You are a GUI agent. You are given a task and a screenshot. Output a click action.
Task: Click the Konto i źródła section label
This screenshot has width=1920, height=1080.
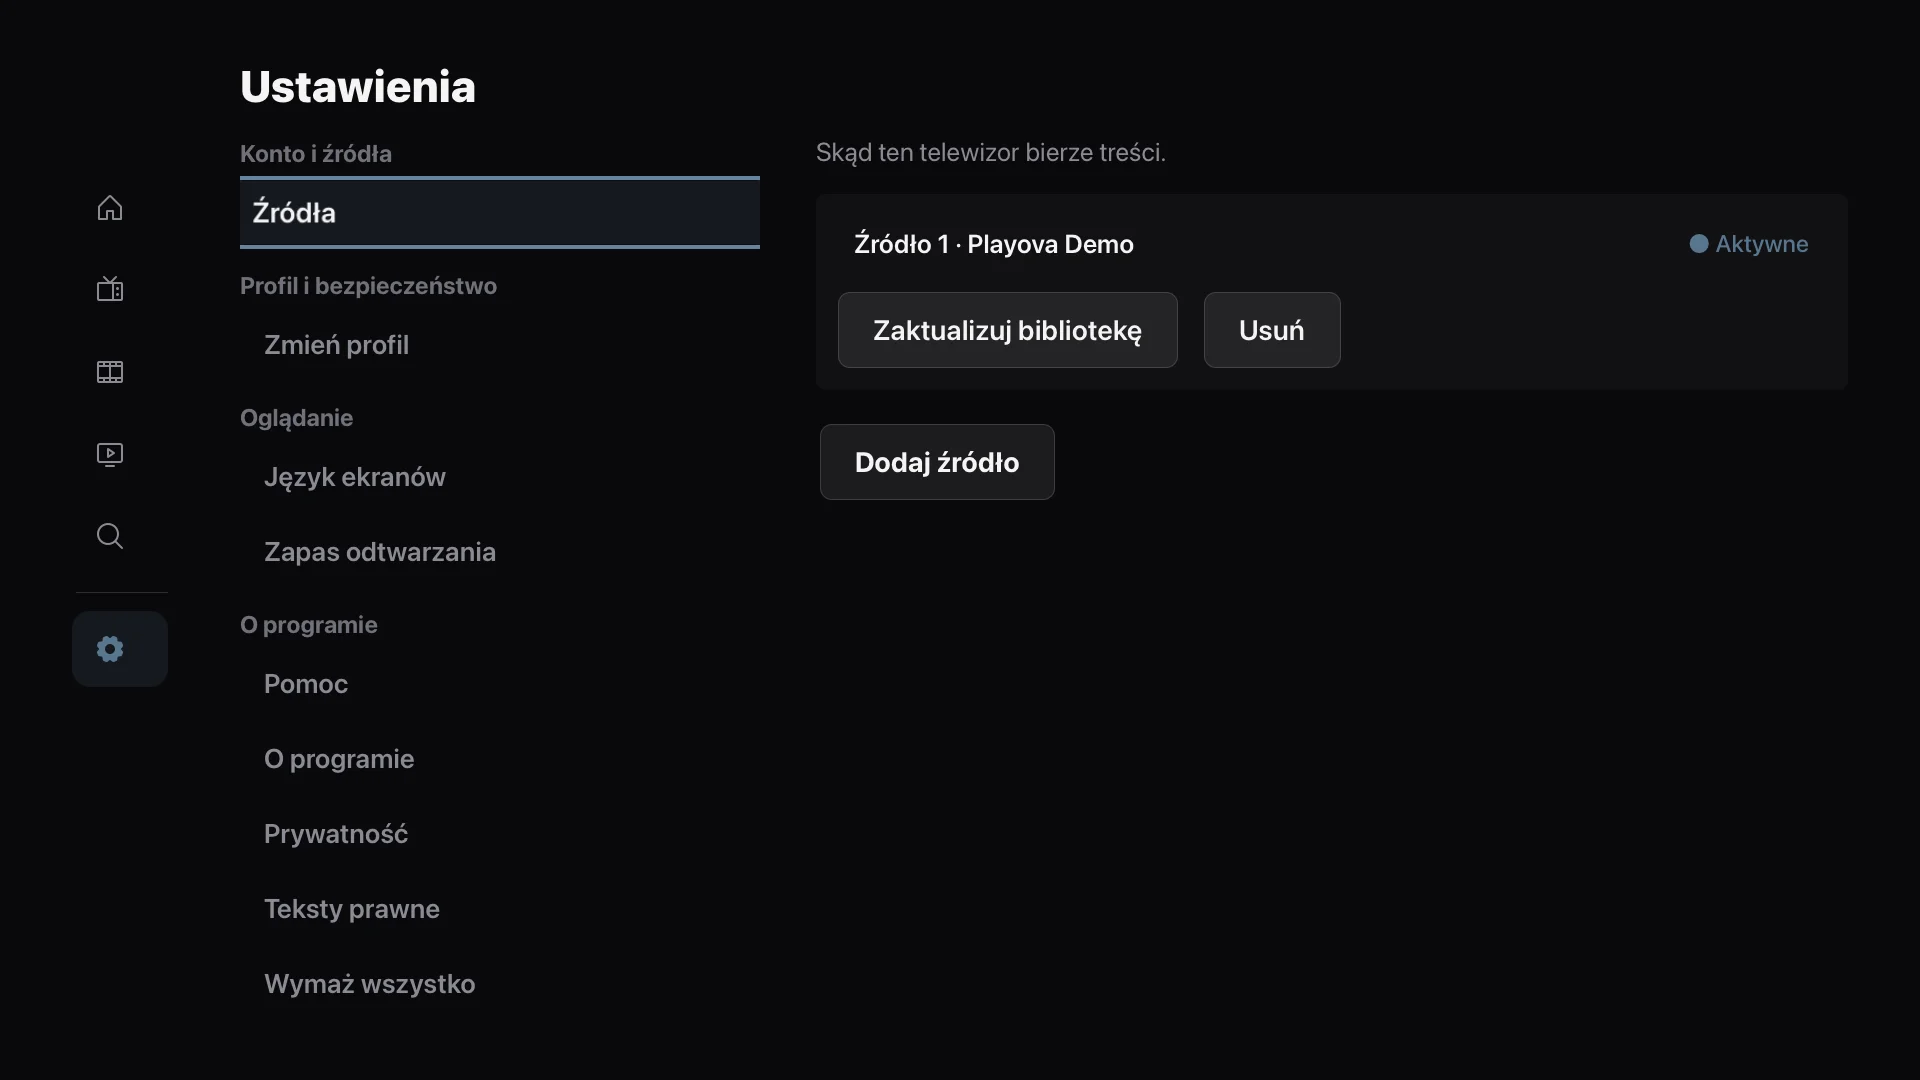coord(316,154)
